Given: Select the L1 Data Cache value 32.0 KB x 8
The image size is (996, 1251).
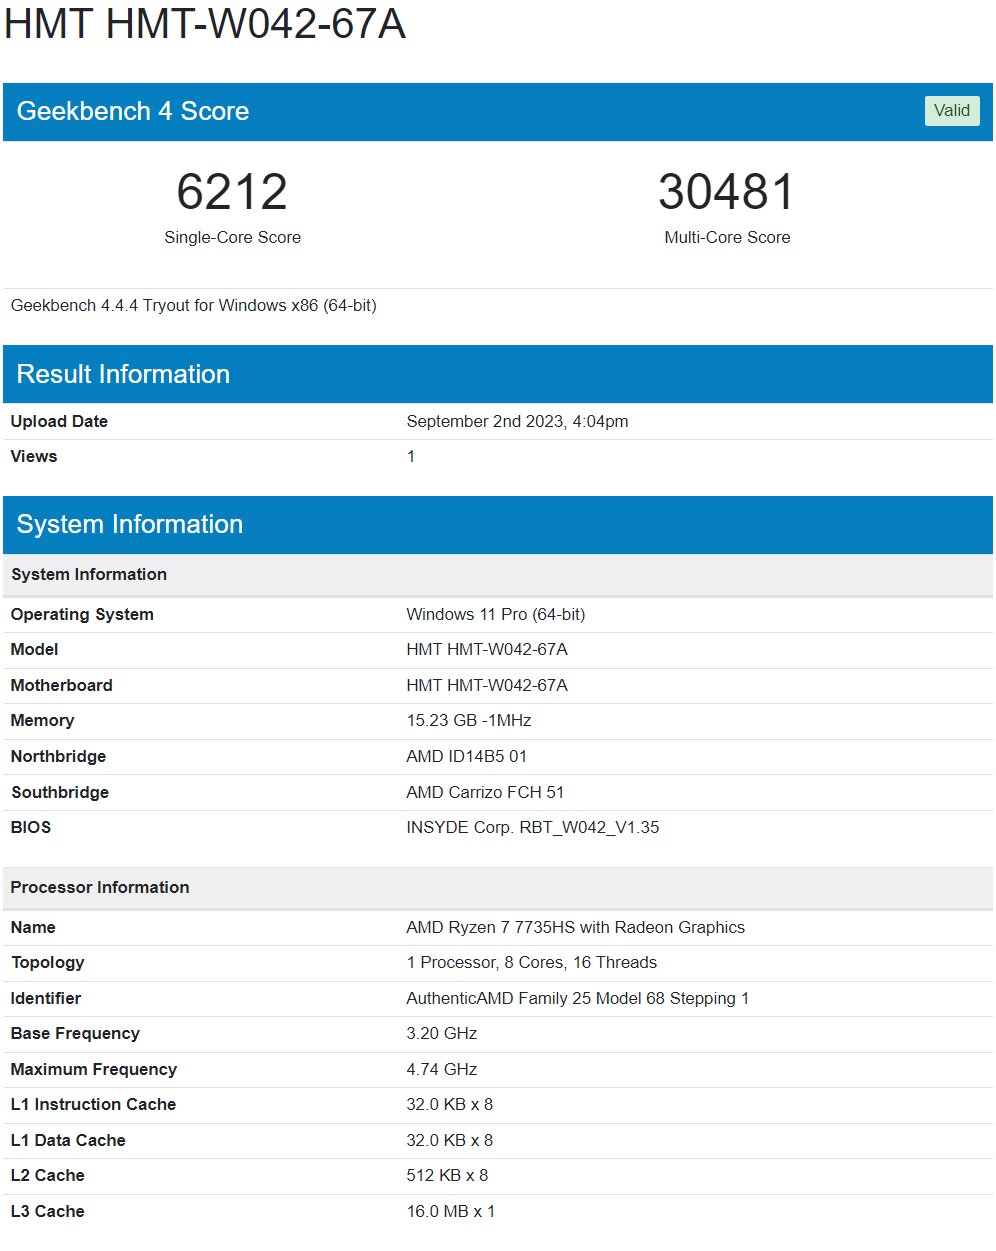Looking at the screenshot, I should pos(450,1140).
